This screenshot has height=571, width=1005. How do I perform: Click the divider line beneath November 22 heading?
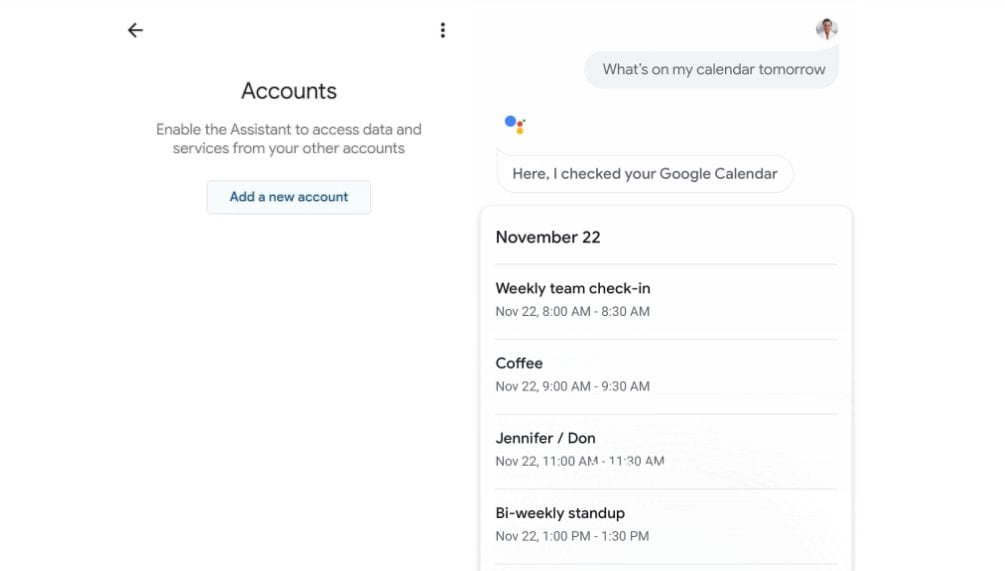pyautogui.click(x=666, y=264)
